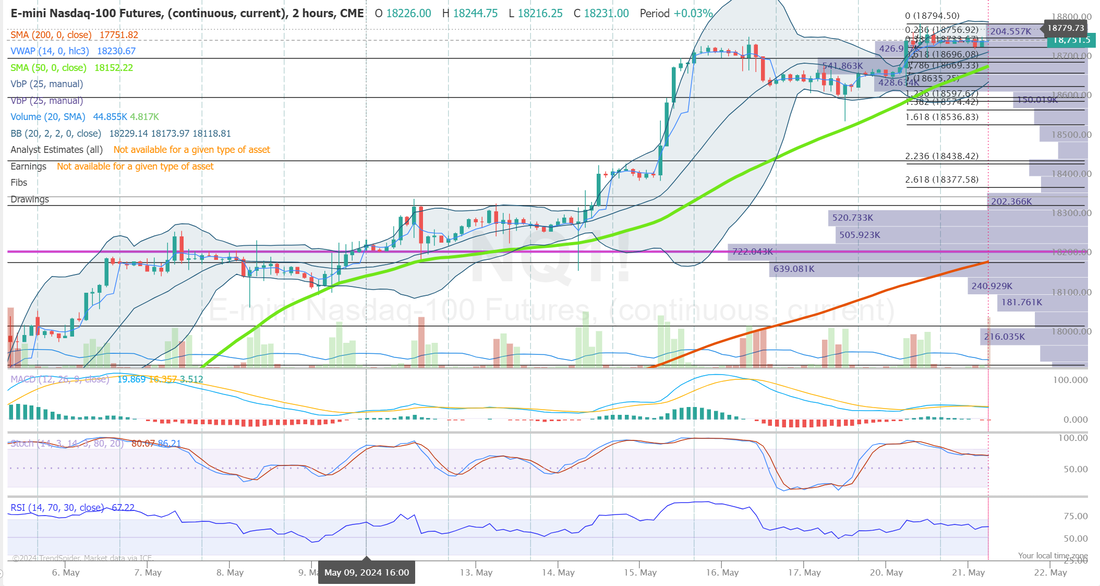
Task: Click the Earnings legend label
Action: [28, 166]
